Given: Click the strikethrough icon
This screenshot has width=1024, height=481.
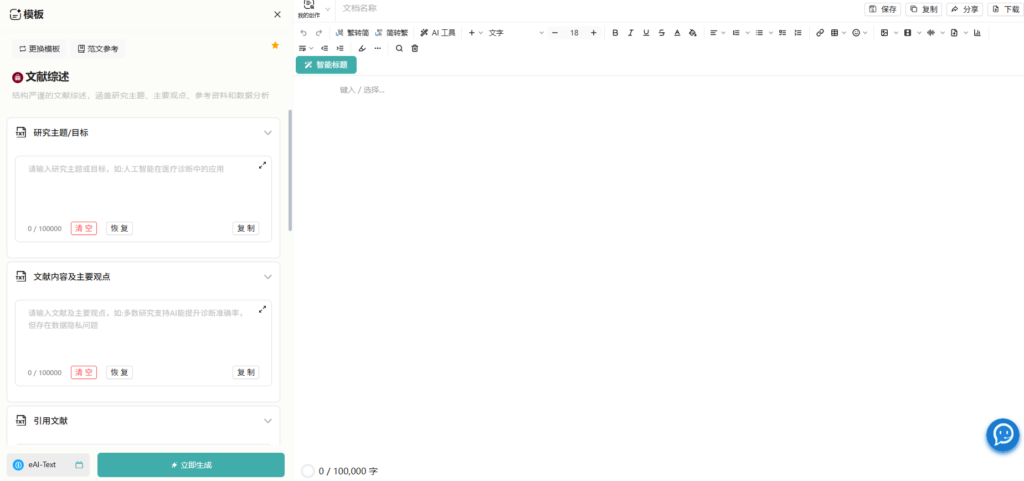Looking at the screenshot, I should [662, 33].
